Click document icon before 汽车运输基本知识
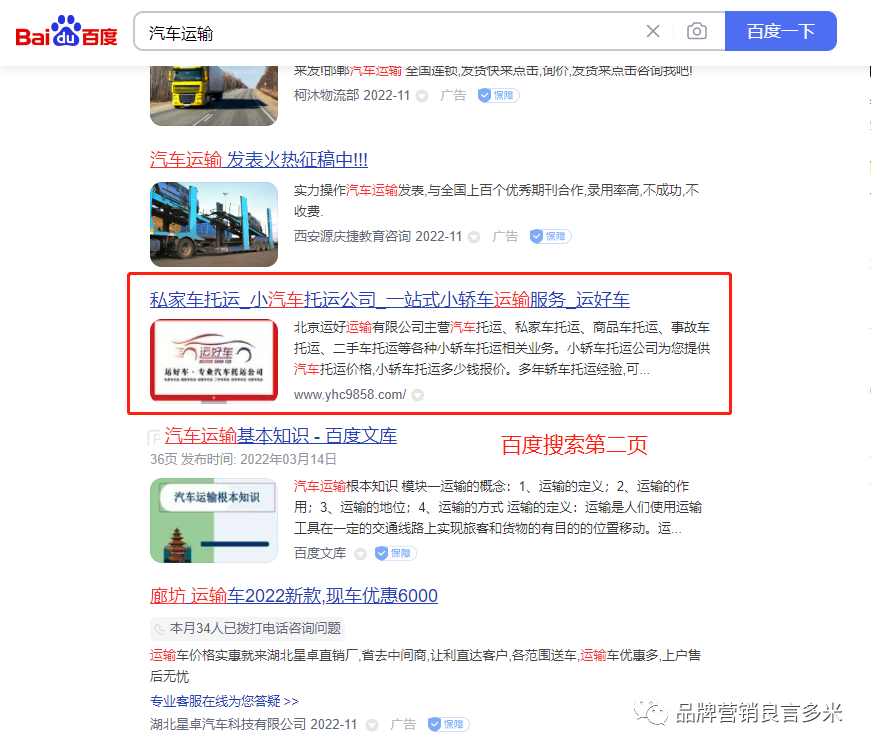Viewport: 871px width, 751px height. click(154, 438)
